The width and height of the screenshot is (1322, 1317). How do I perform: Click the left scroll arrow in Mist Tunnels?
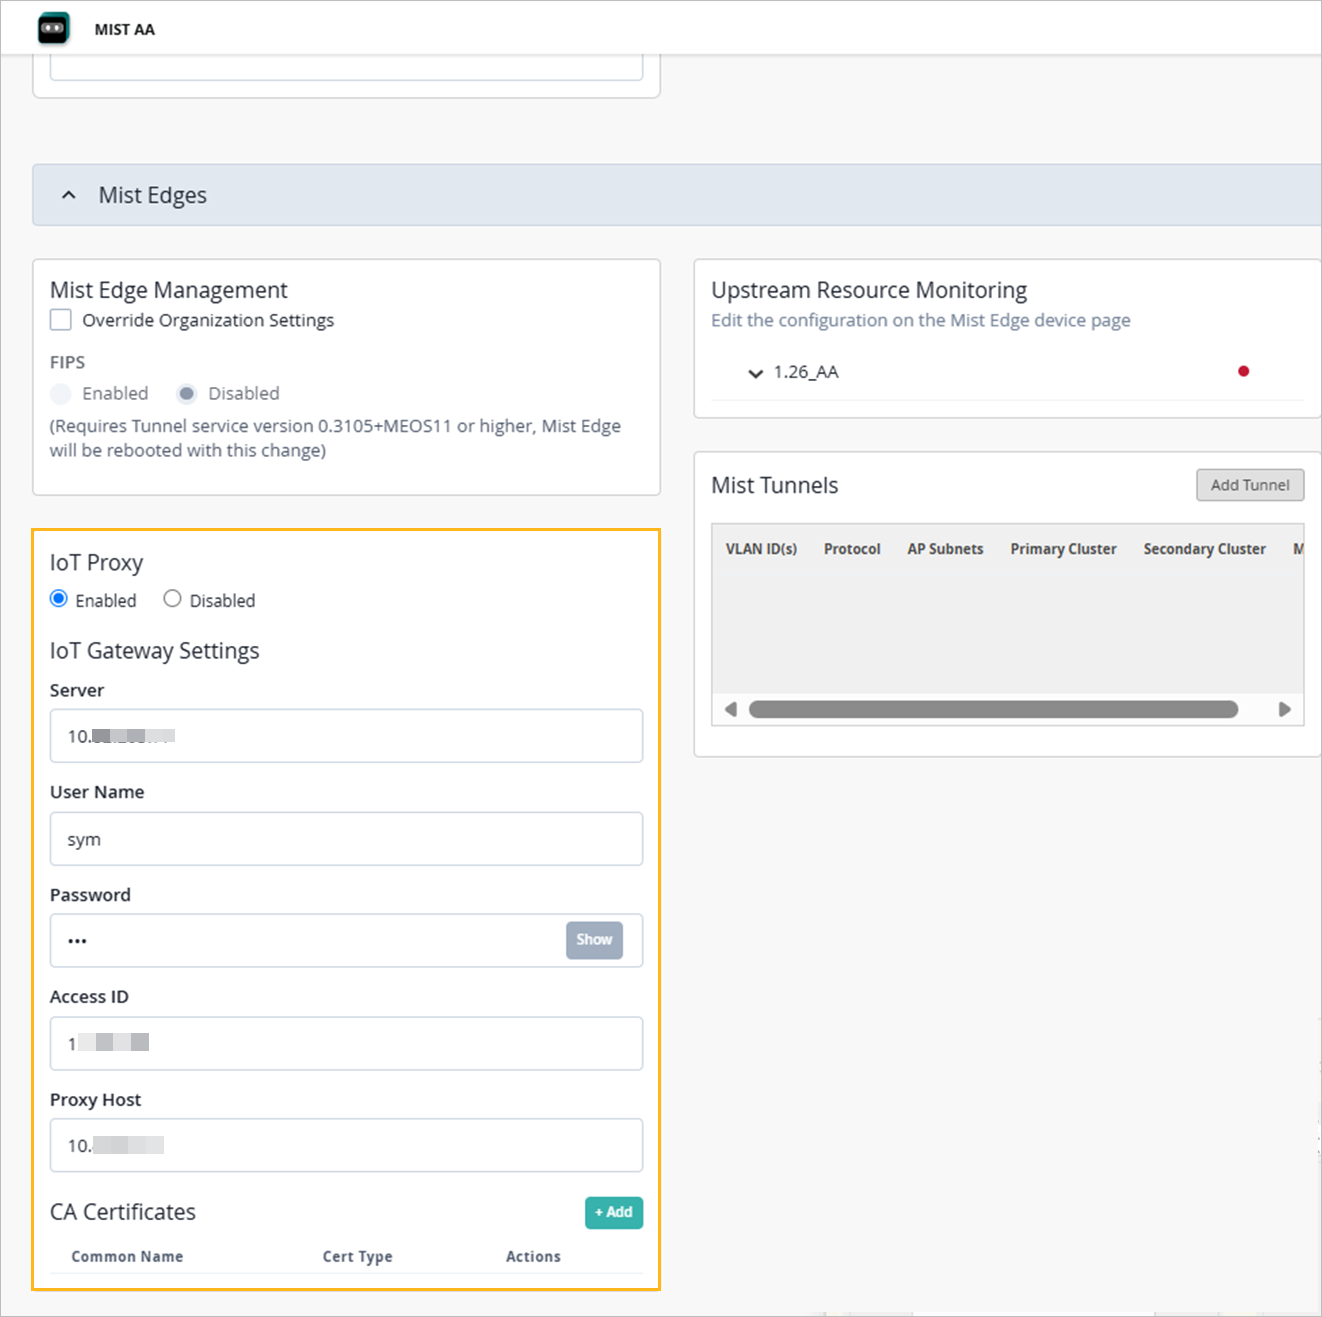tap(731, 709)
